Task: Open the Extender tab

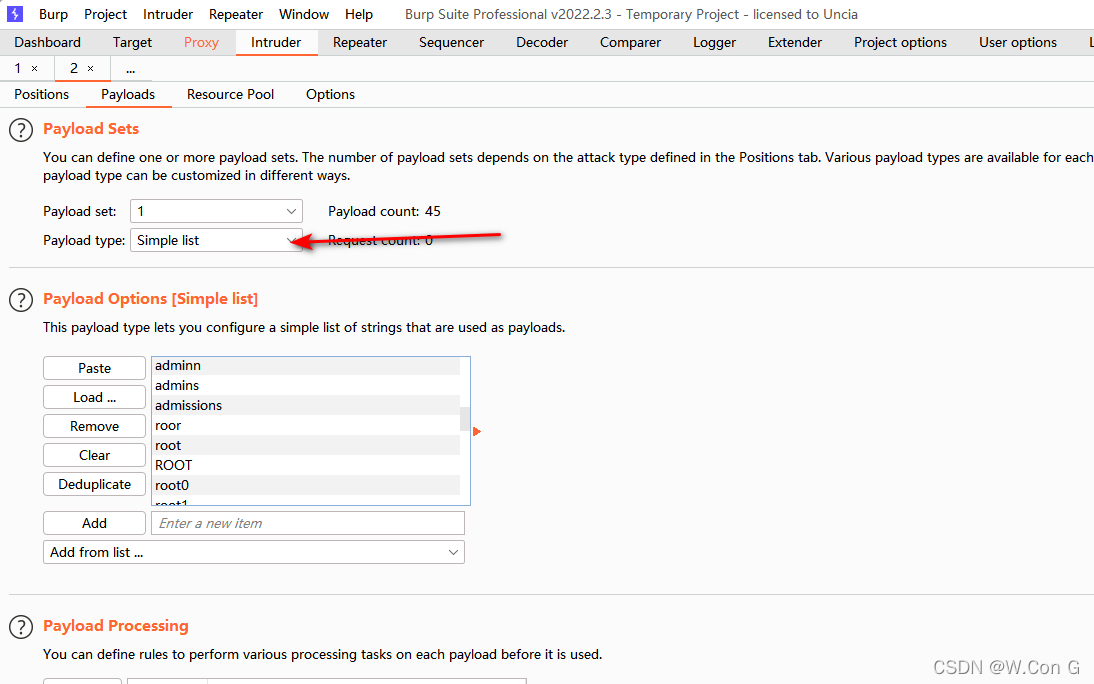Action: [795, 43]
